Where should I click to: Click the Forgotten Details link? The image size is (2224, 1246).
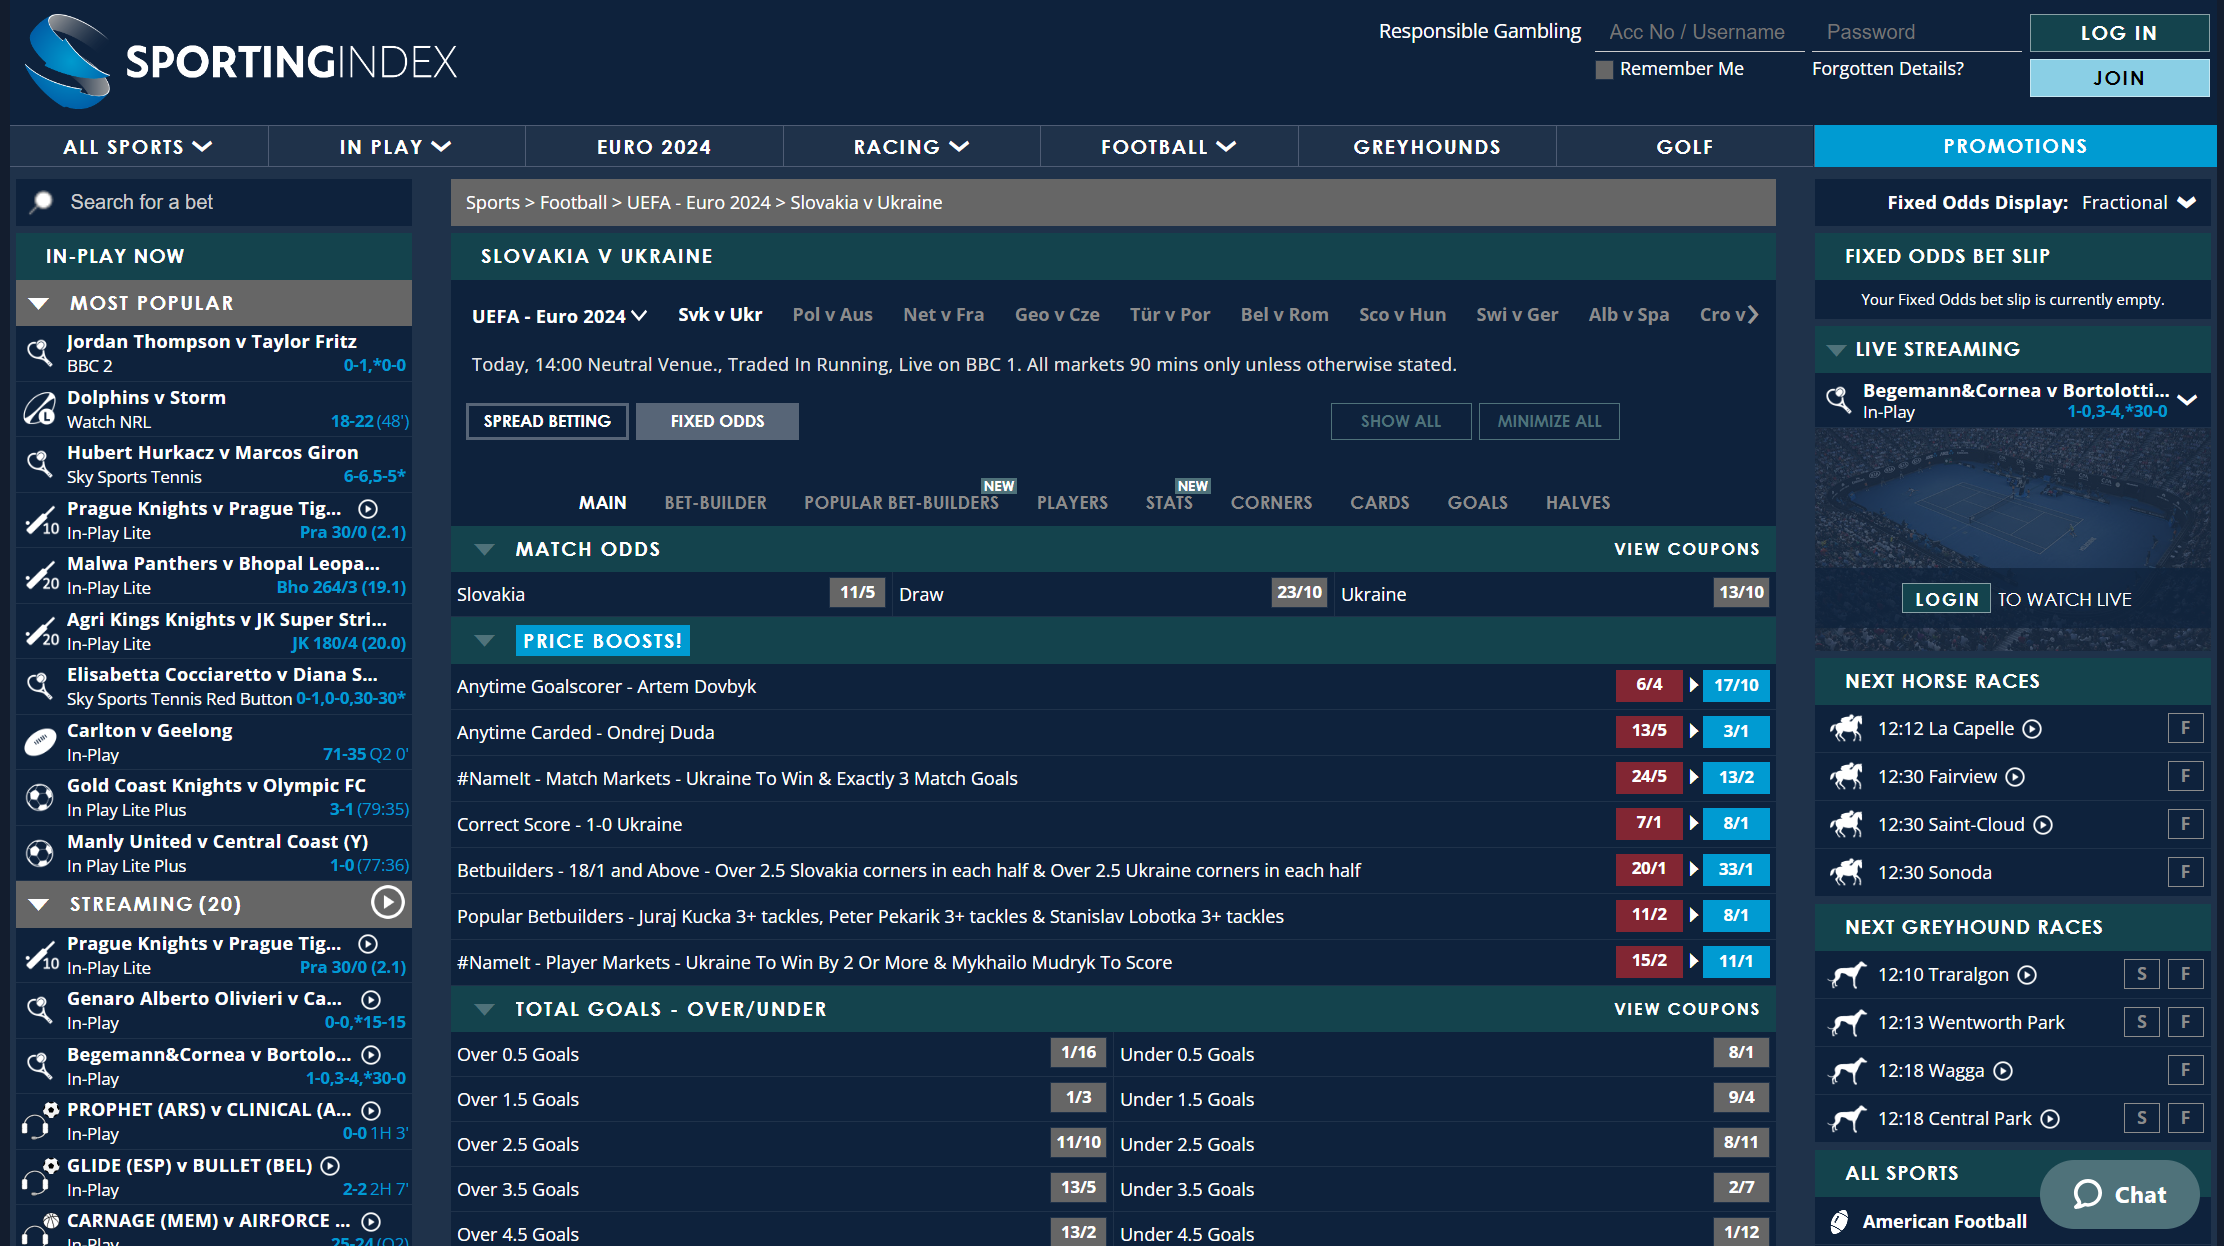[1887, 69]
